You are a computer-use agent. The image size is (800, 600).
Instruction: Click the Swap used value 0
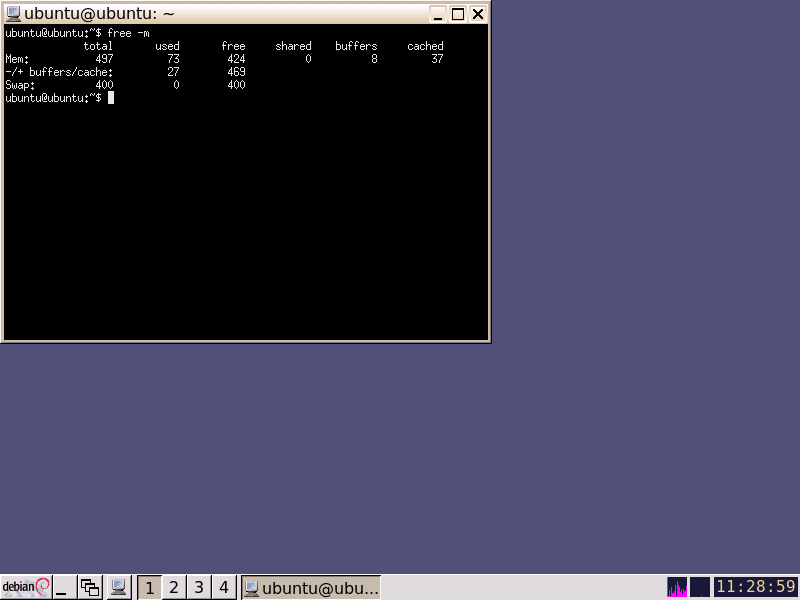pyautogui.click(x=176, y=85)
